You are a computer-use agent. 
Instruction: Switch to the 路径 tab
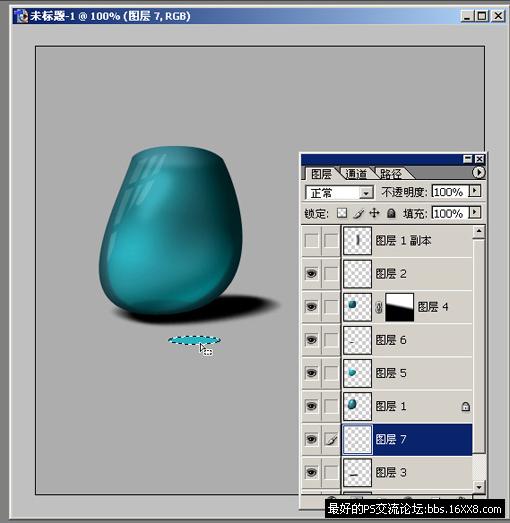(391, 174)
